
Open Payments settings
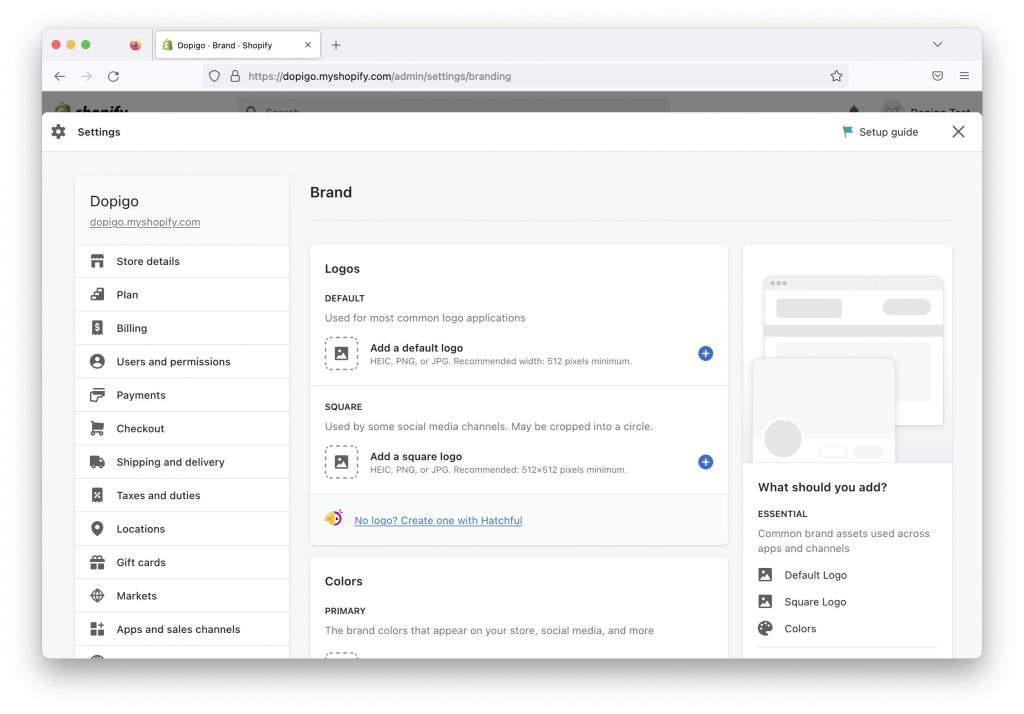[182, 395]
